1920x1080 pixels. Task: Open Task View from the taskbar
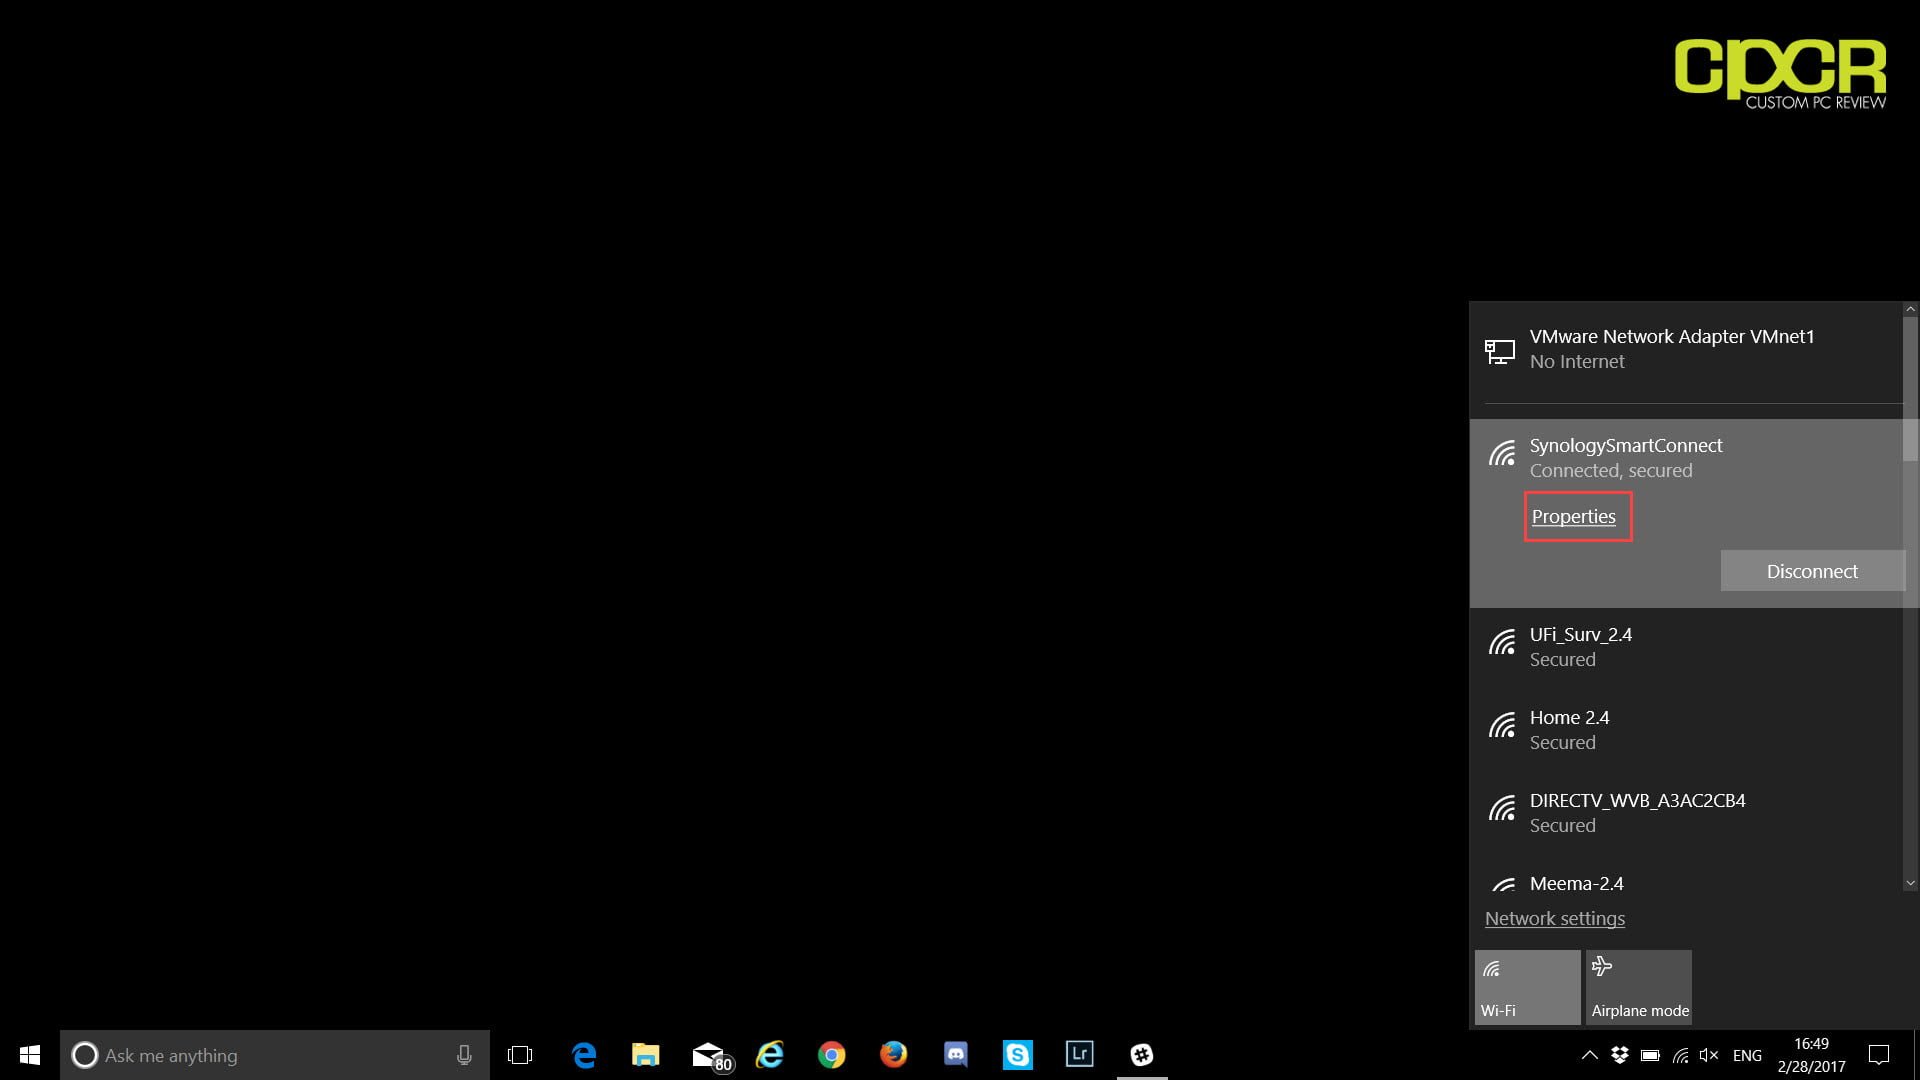click(x=520, y=1055)
